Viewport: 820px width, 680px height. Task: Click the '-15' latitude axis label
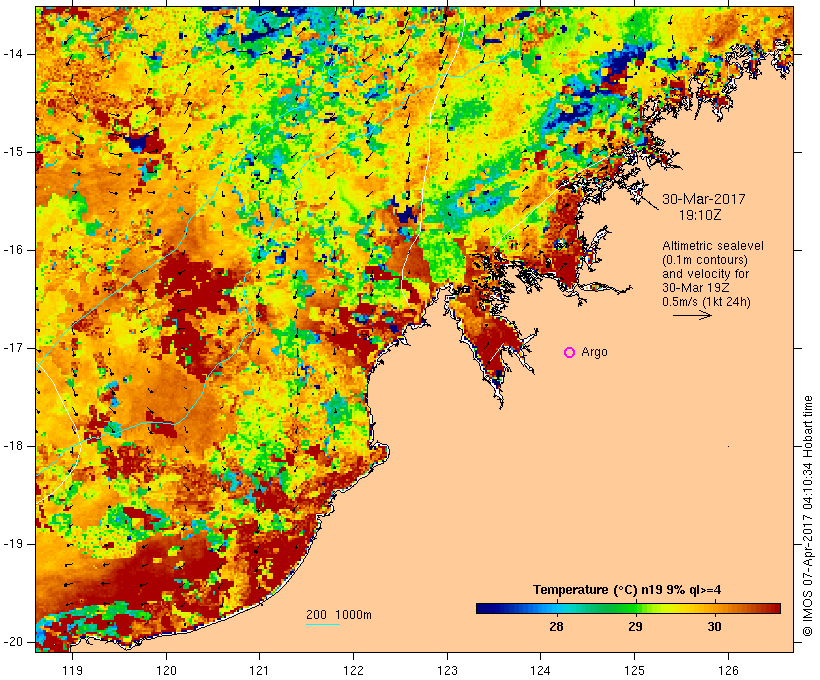click(x=13, y=152)
